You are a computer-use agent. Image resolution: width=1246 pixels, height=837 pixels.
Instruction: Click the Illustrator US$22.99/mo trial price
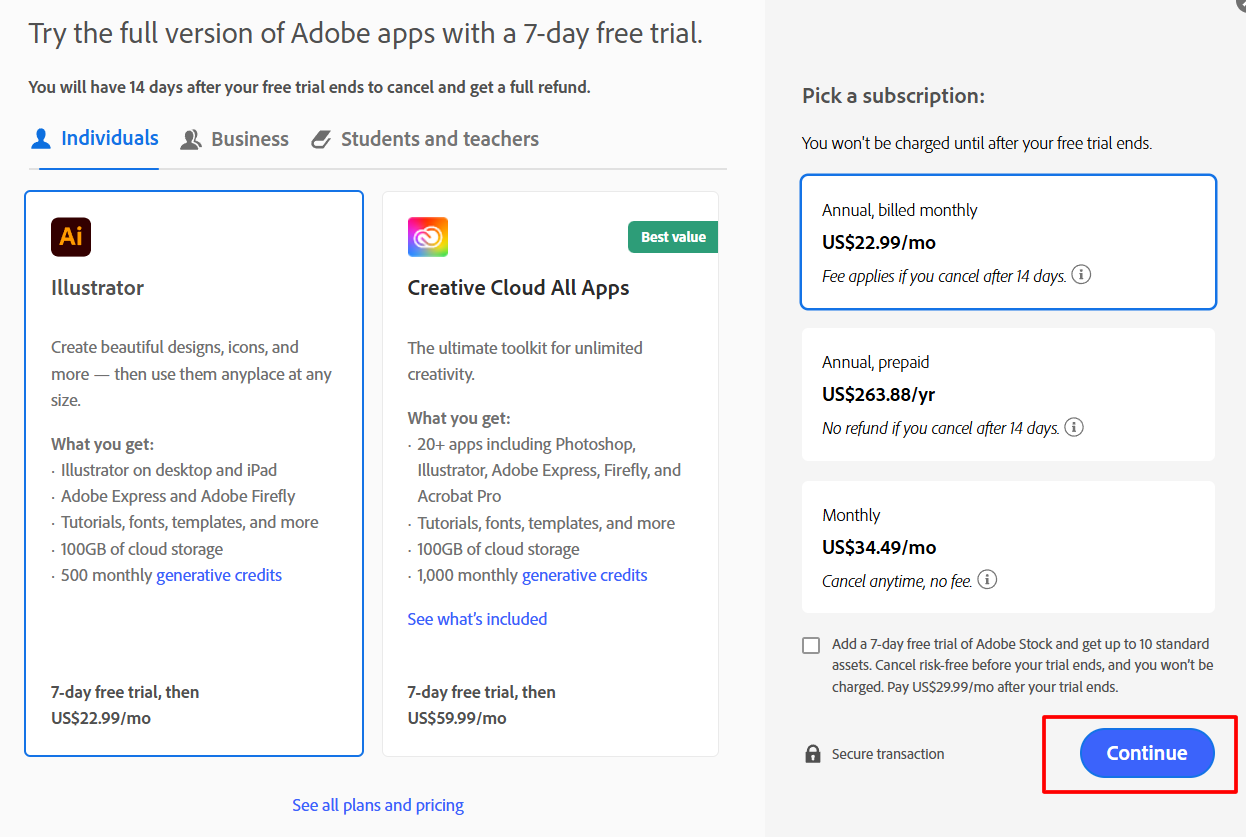coord(101,718)
